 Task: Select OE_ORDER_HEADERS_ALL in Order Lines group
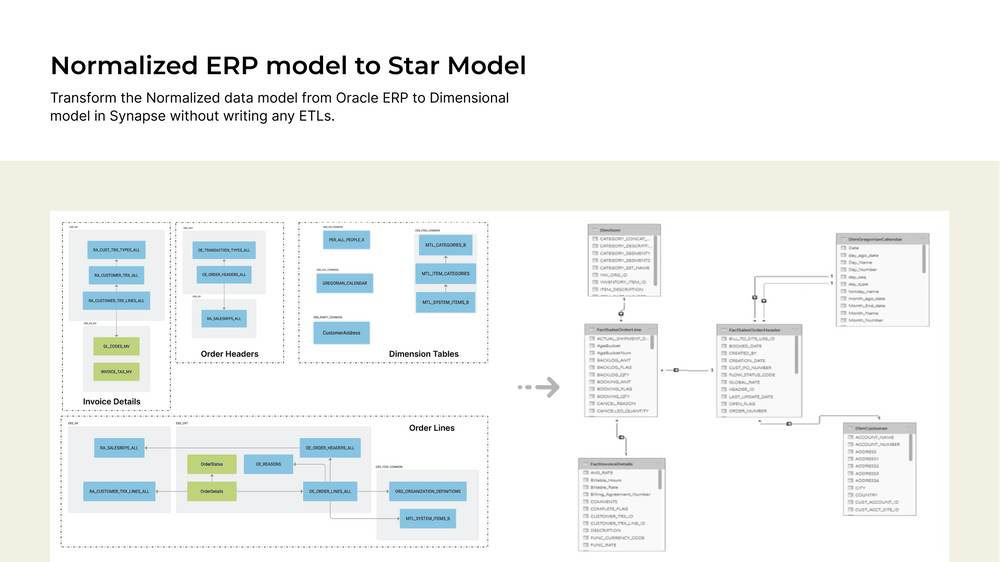pos(330,448)
